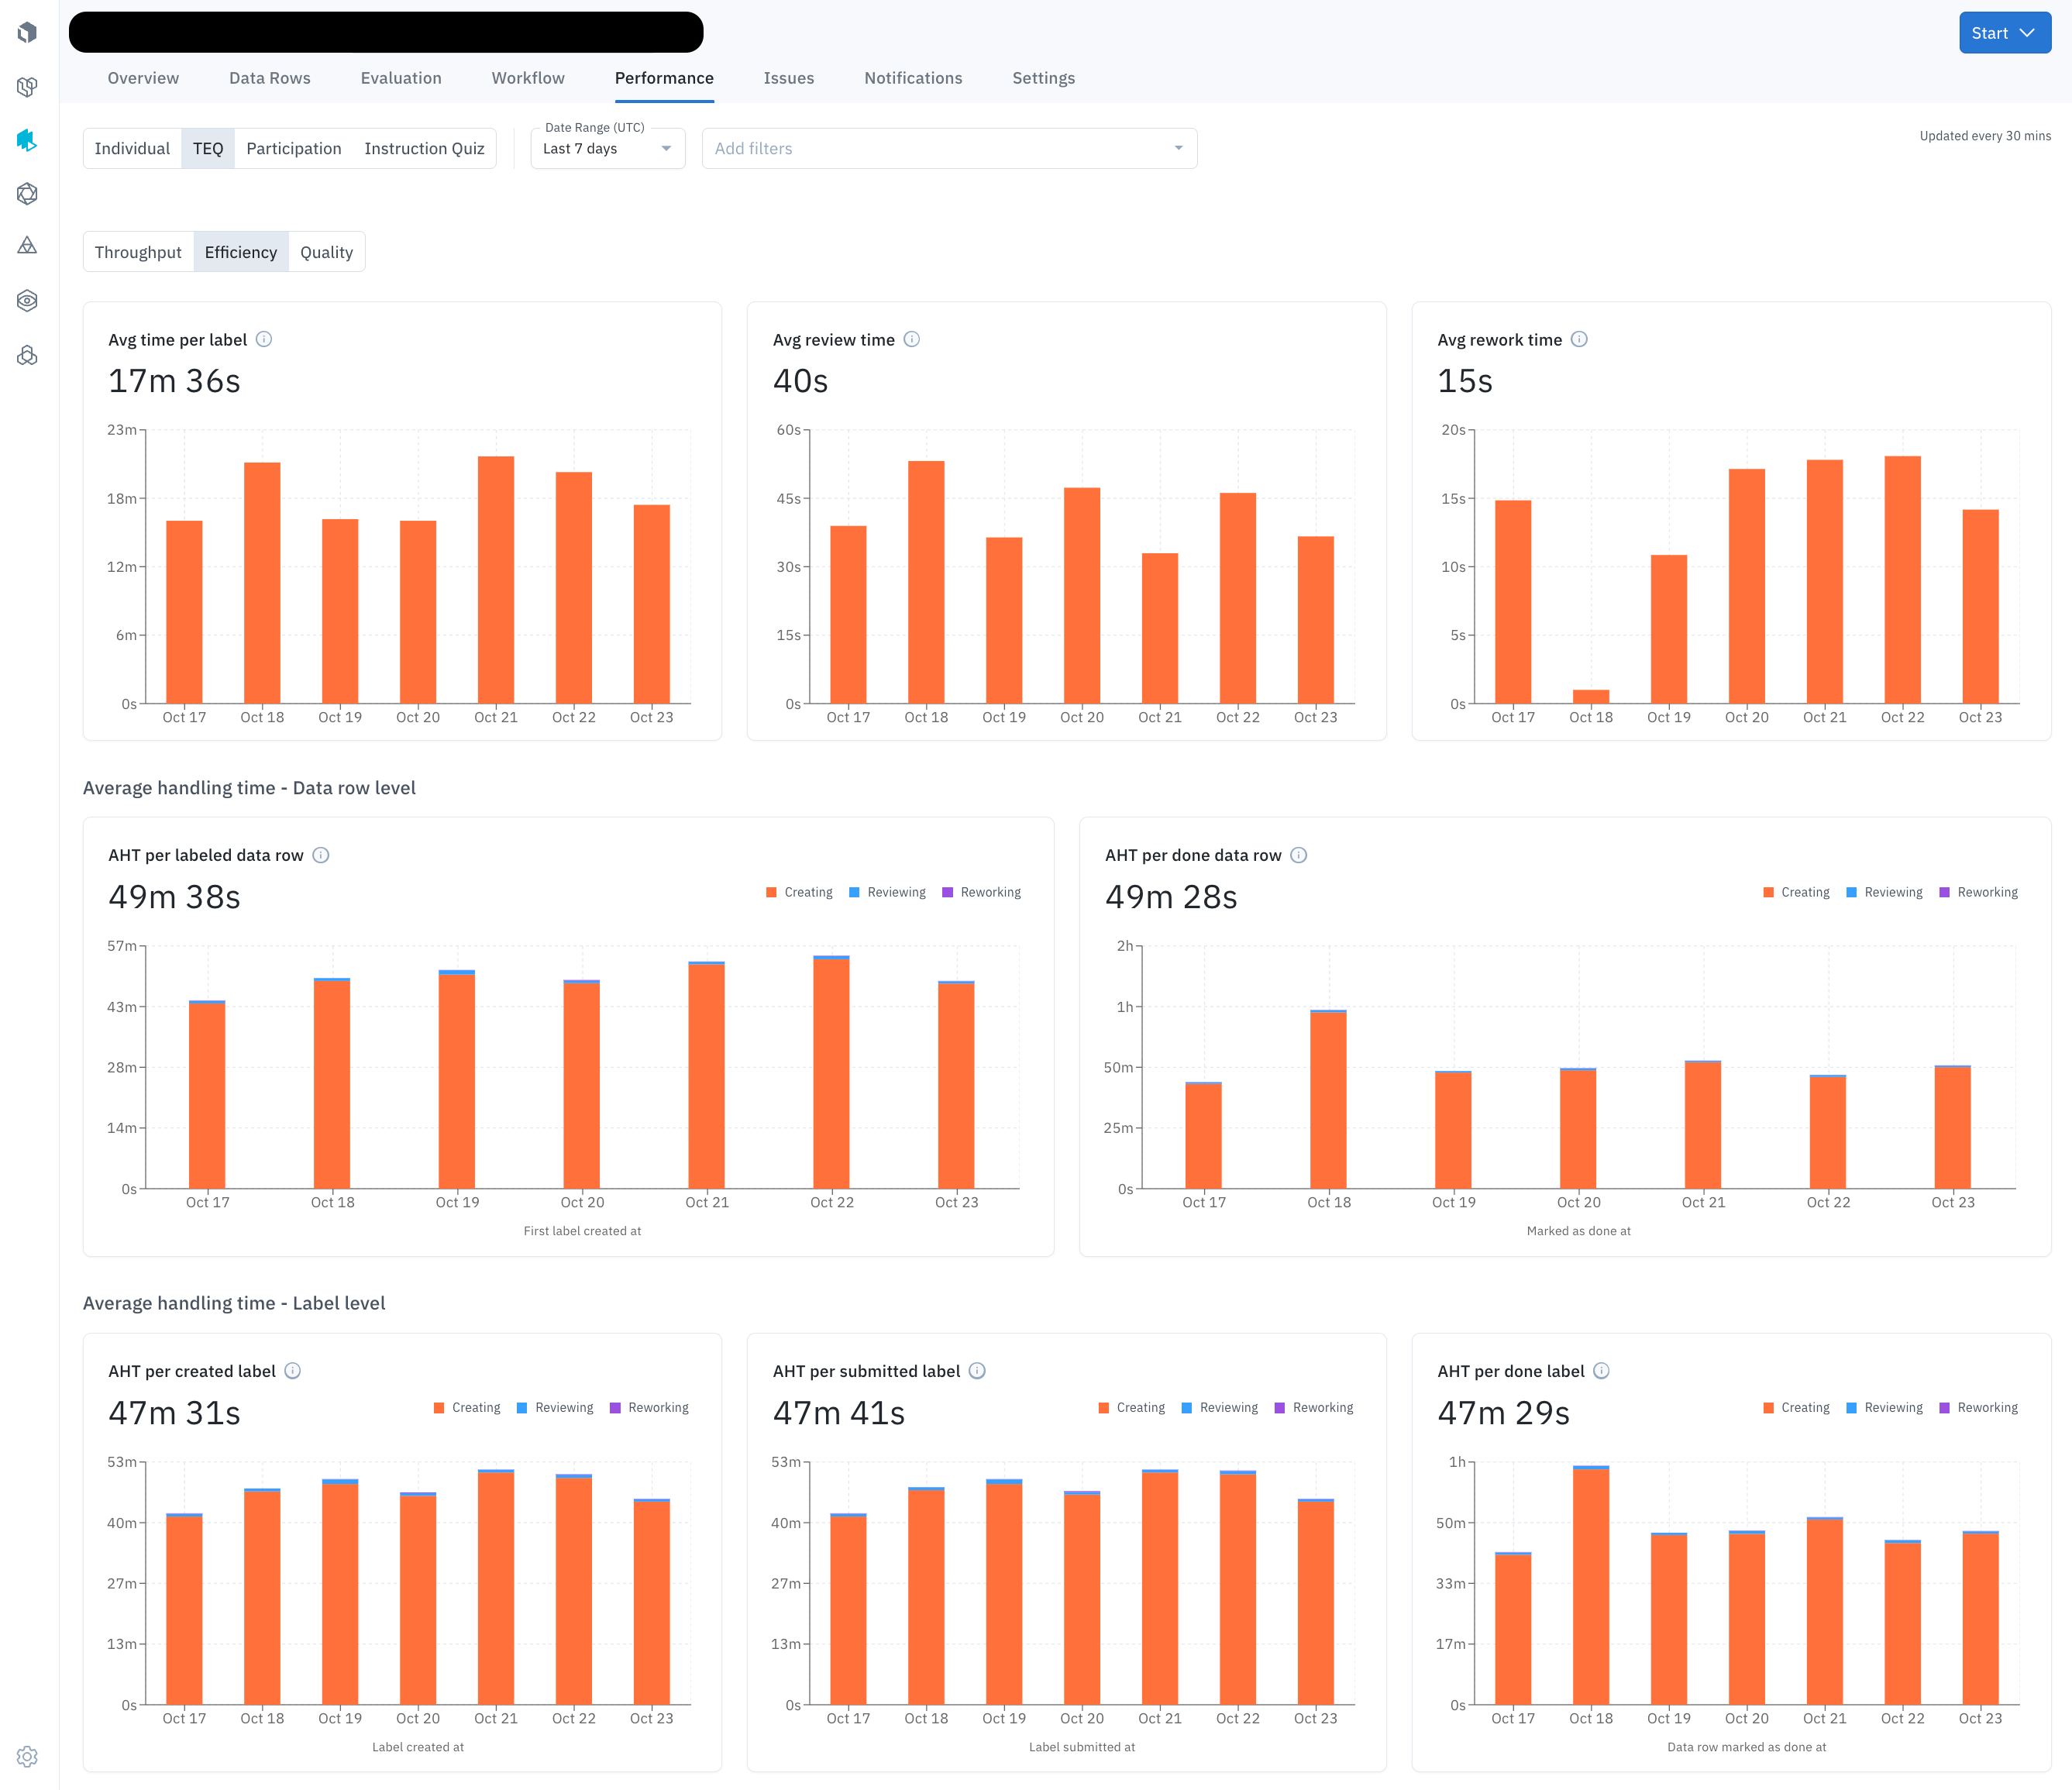Viewport: 2072px width, 1790px height.
Task: Open the Start button dropdown arrow
Action: [x=2028, y=32]
